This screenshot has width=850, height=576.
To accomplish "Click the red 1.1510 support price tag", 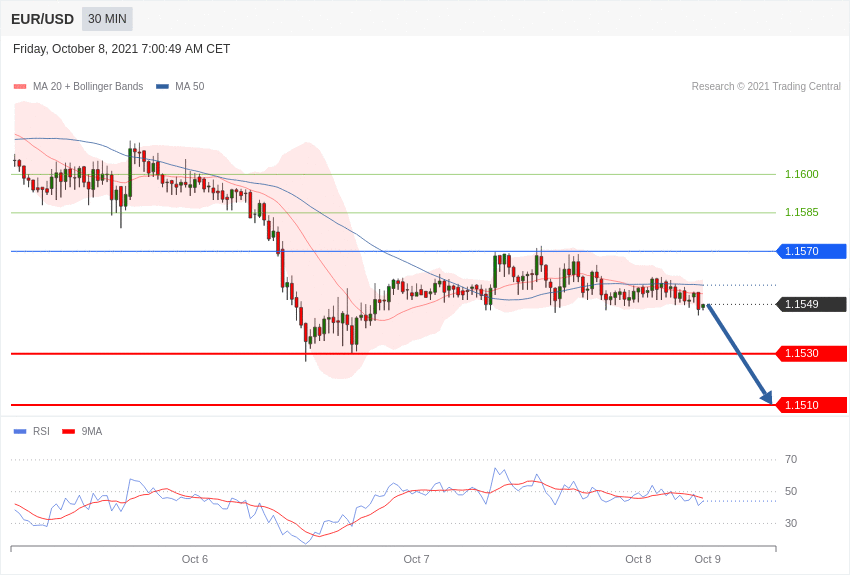I will pos(812,405).
